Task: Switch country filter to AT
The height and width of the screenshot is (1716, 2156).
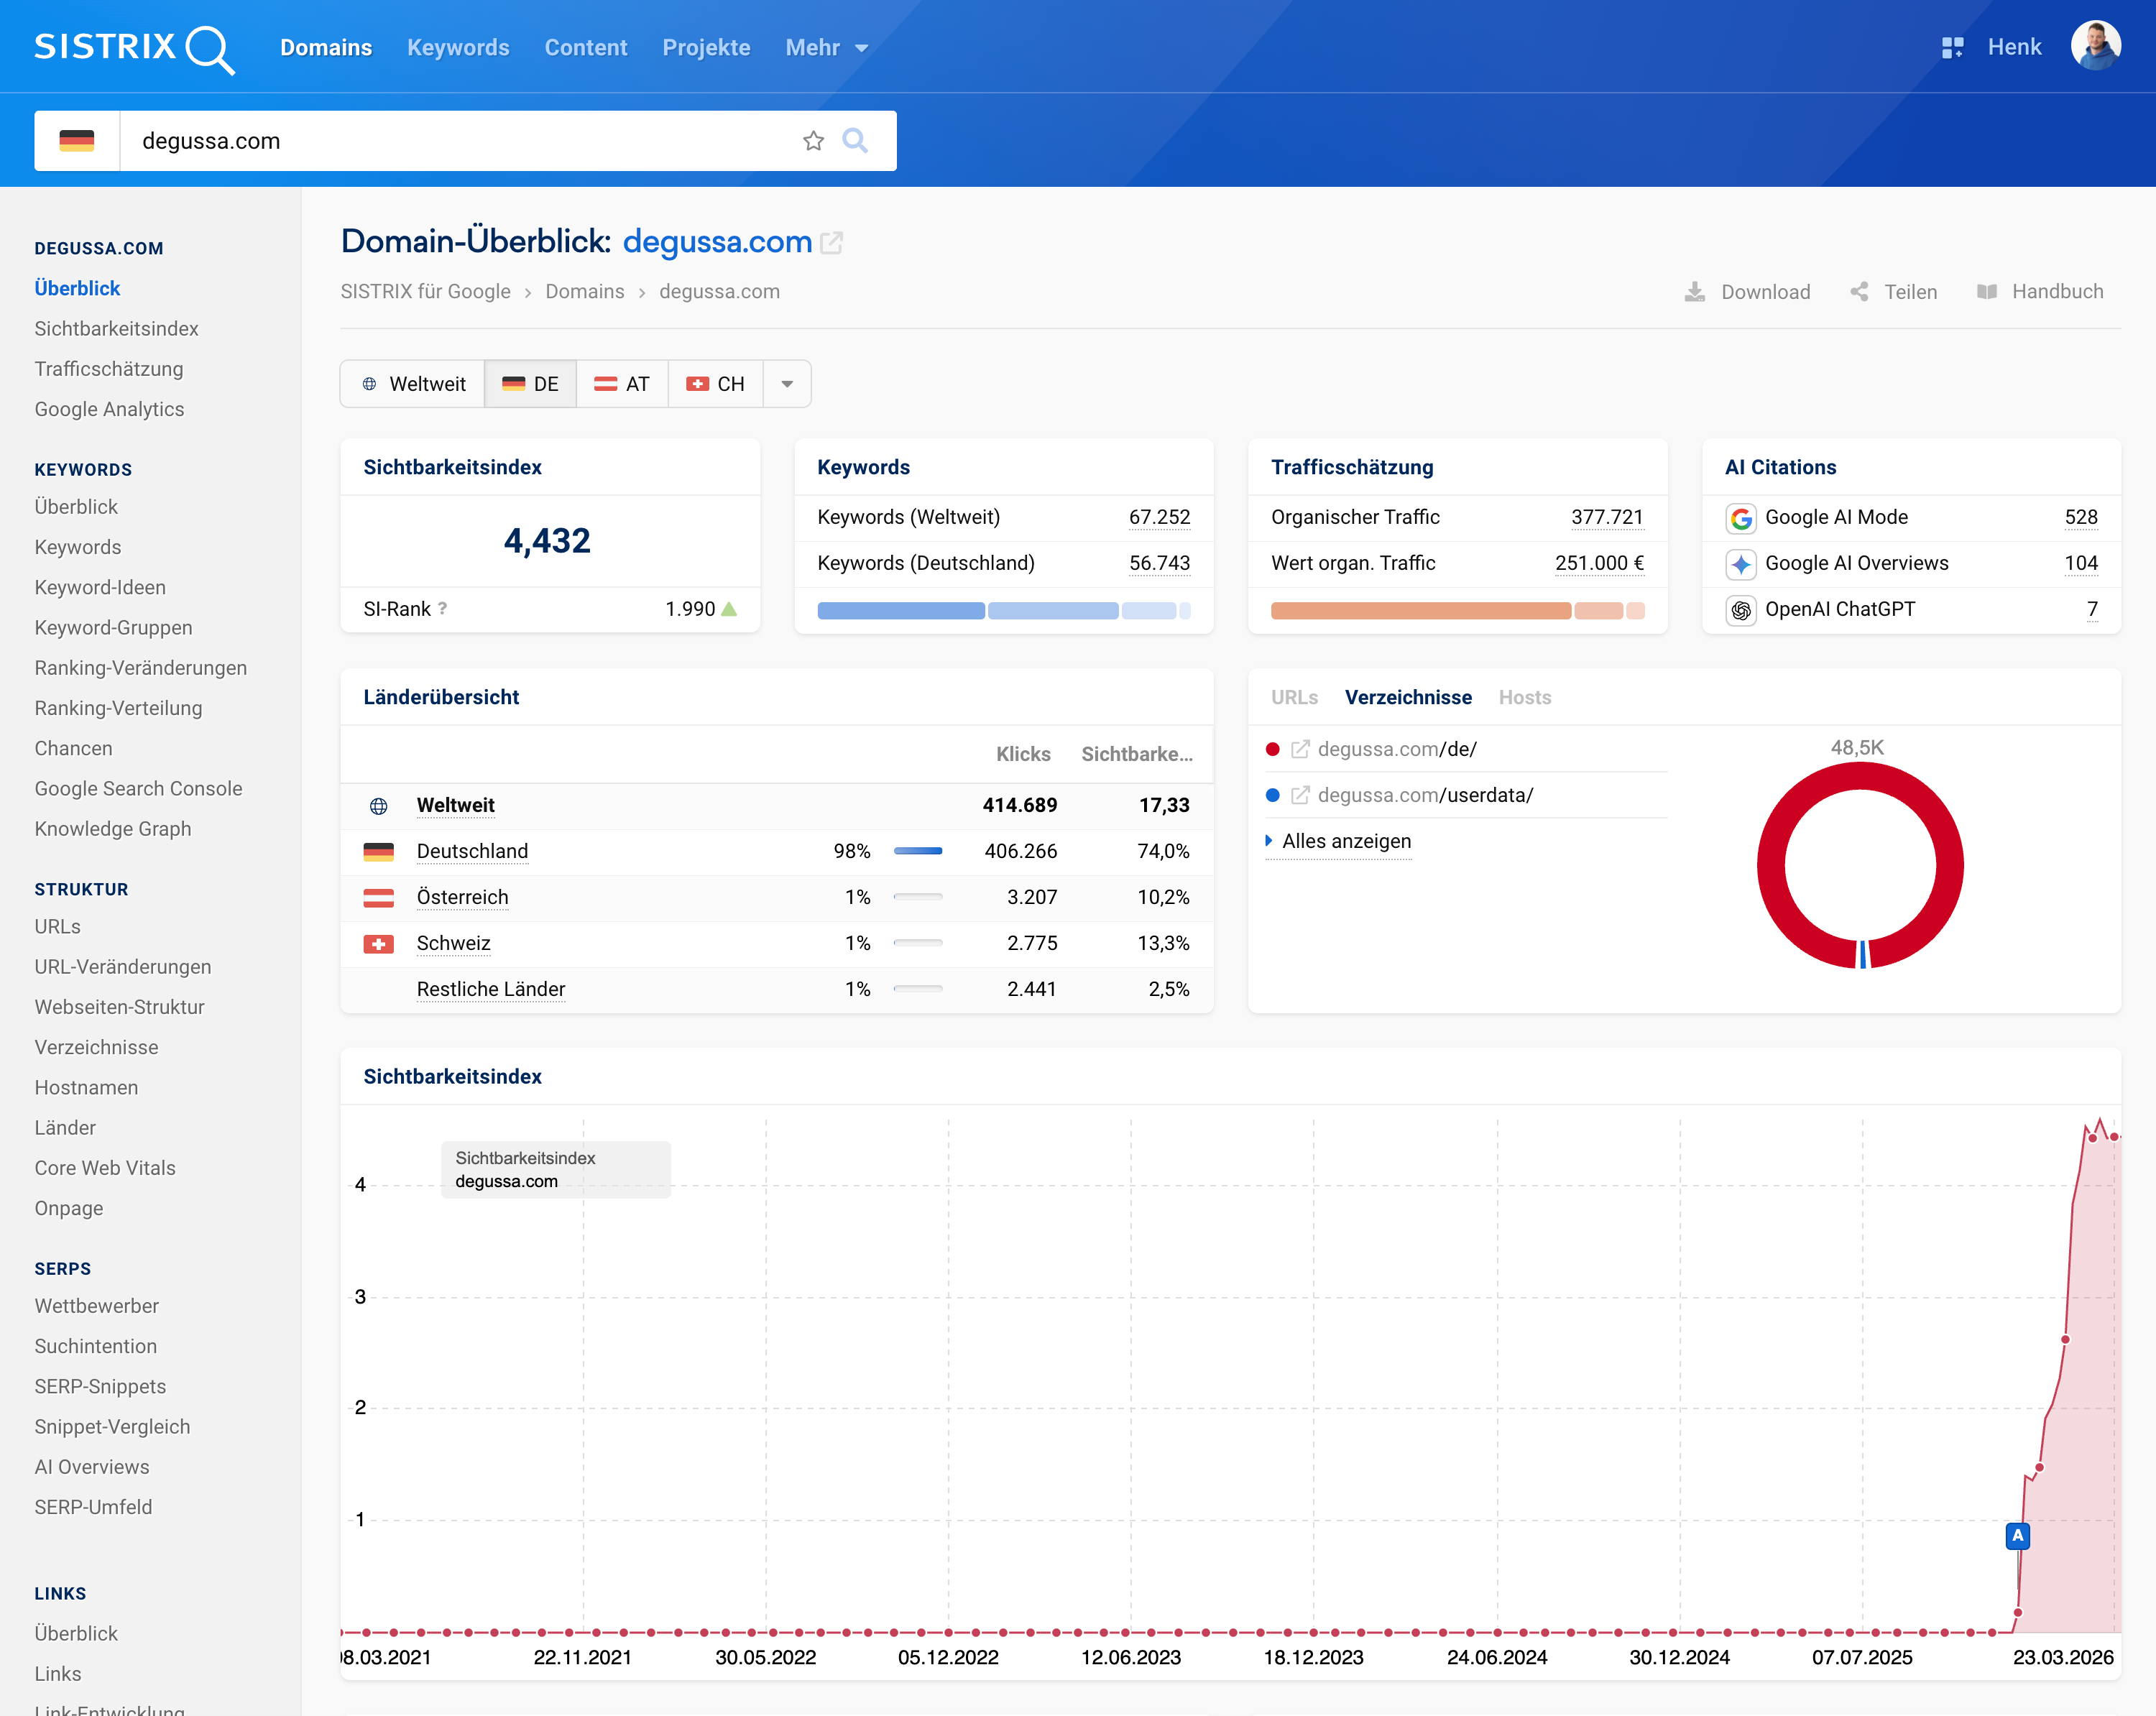Action: (x=622, y=383)
